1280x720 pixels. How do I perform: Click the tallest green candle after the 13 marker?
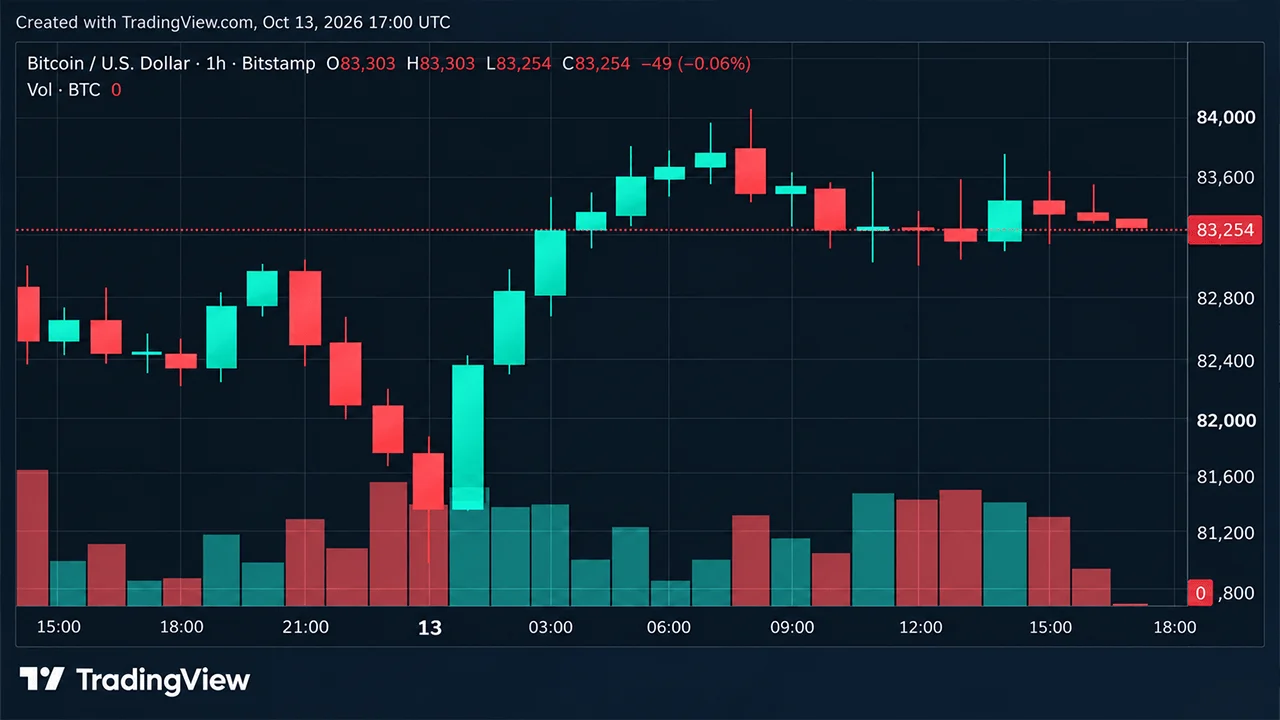point(468,437)
